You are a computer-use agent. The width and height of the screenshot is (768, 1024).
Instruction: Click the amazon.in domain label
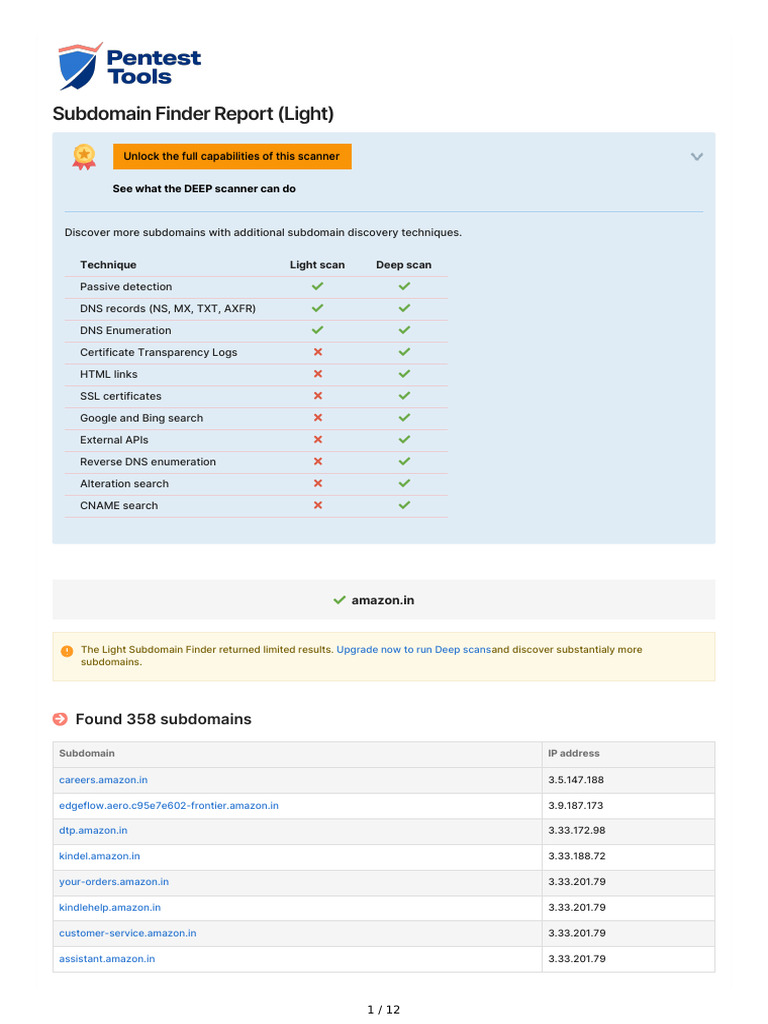pyautogui.click(x=383, y=600)
